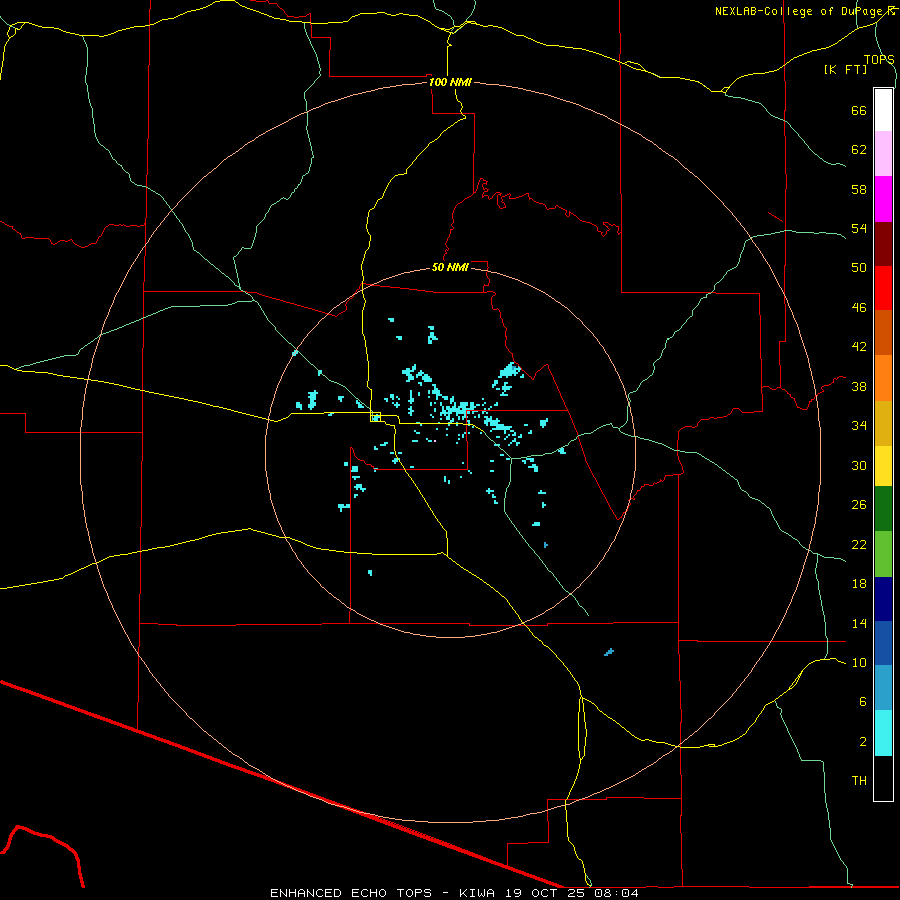Click the 100 NMI range ring label
900x900 pixels.
click(450, 82)
